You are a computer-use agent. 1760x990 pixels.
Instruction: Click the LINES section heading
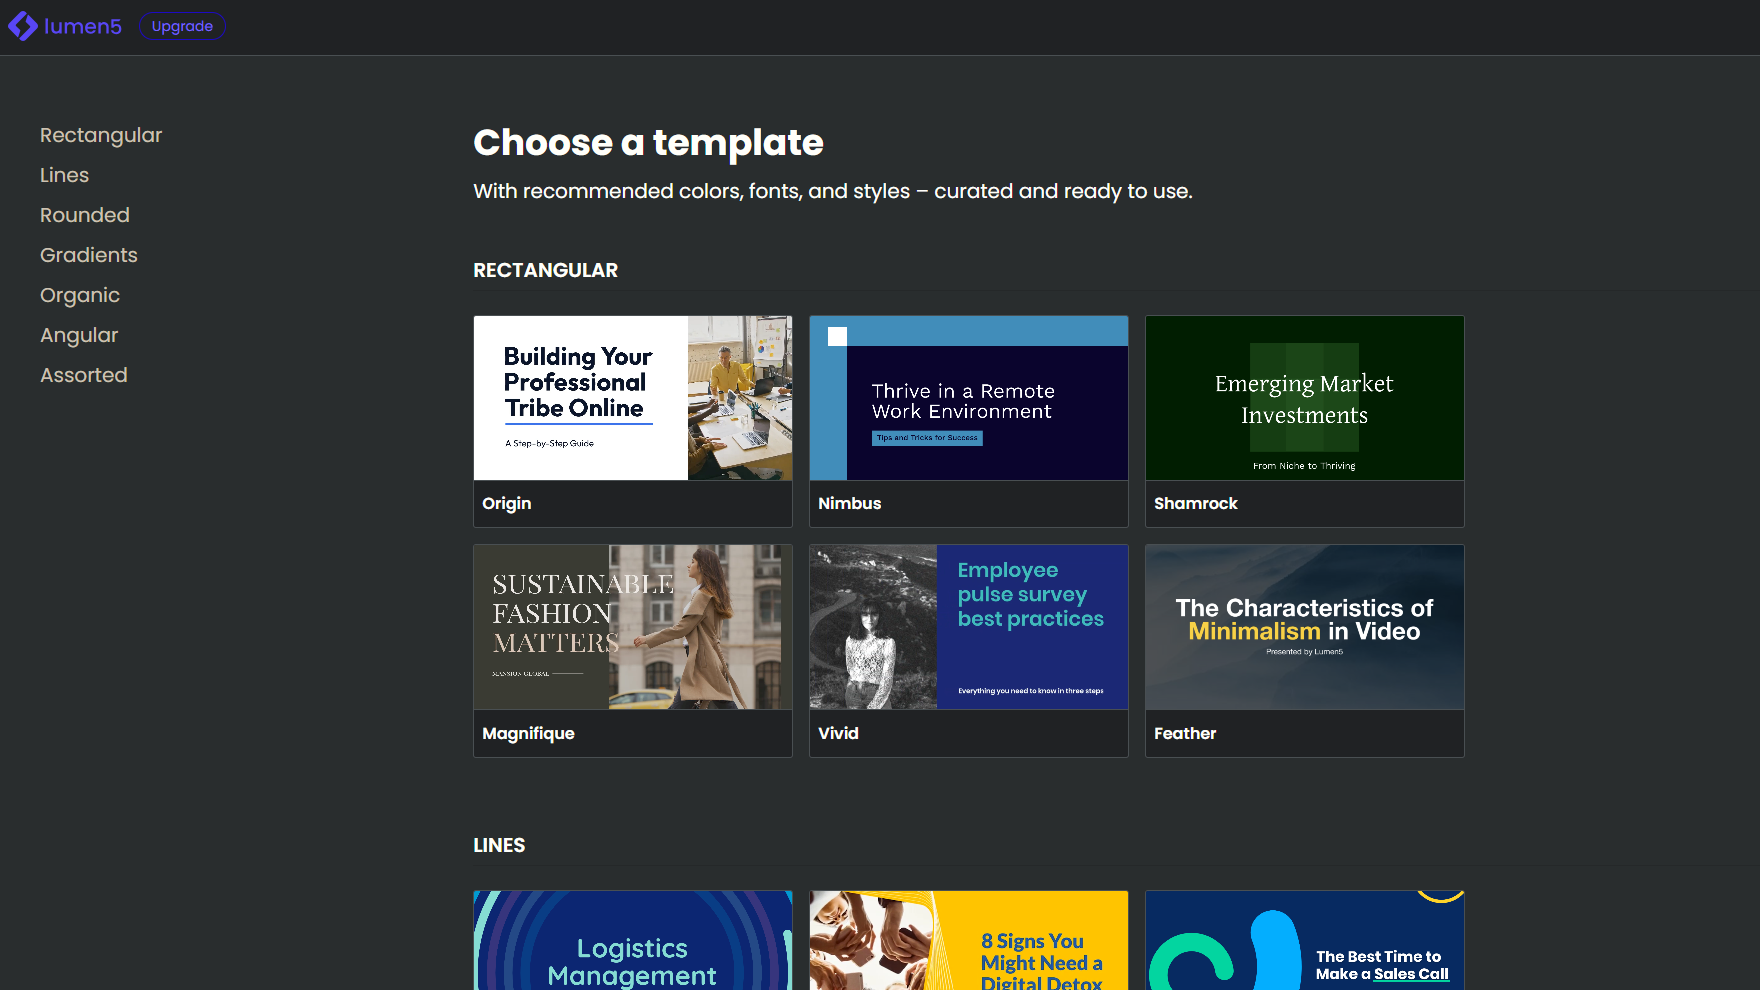click(x=499, y=845)
